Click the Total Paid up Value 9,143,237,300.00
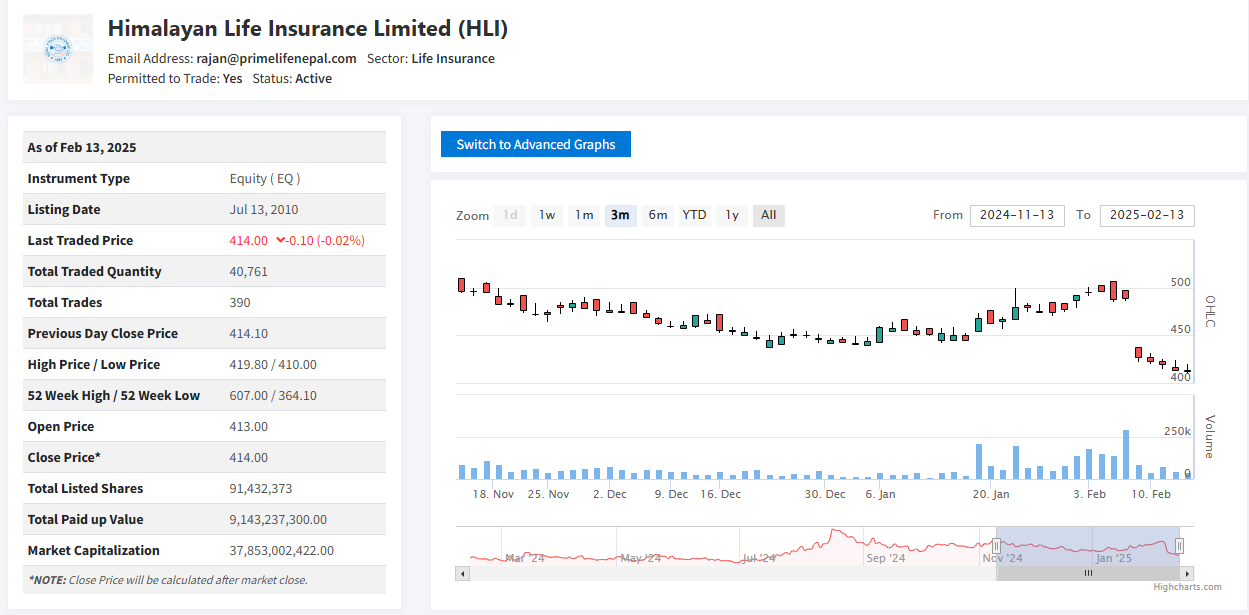1249x615 pixels. coord(278,519)
